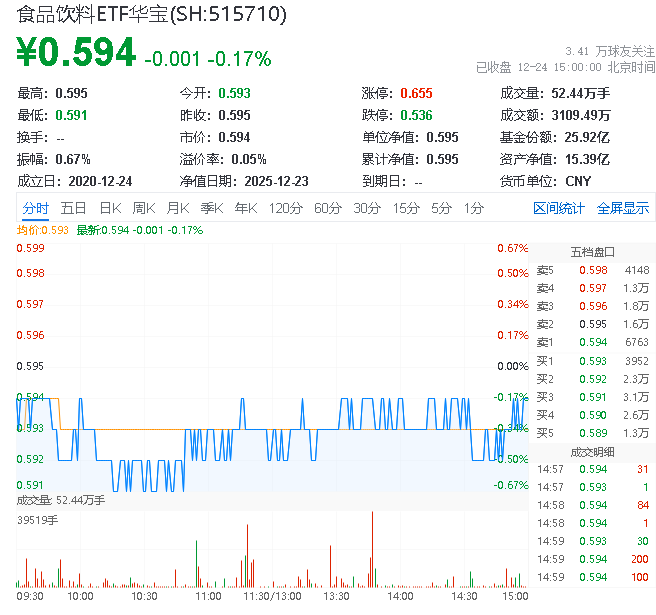Open the 1分 interval tab
Screen dimensions: 656x615
(473, 208)
